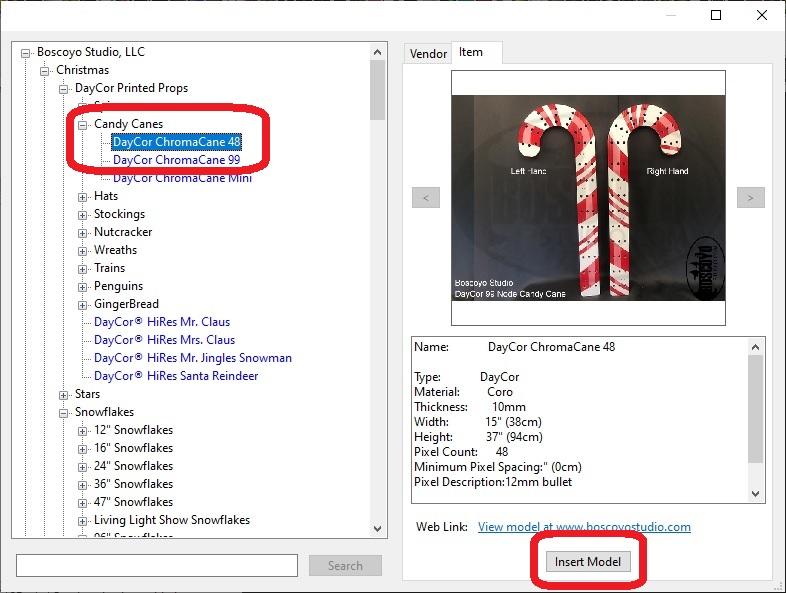
Task: Select DayCor Printed Props label
Action: tap(131, 88)
